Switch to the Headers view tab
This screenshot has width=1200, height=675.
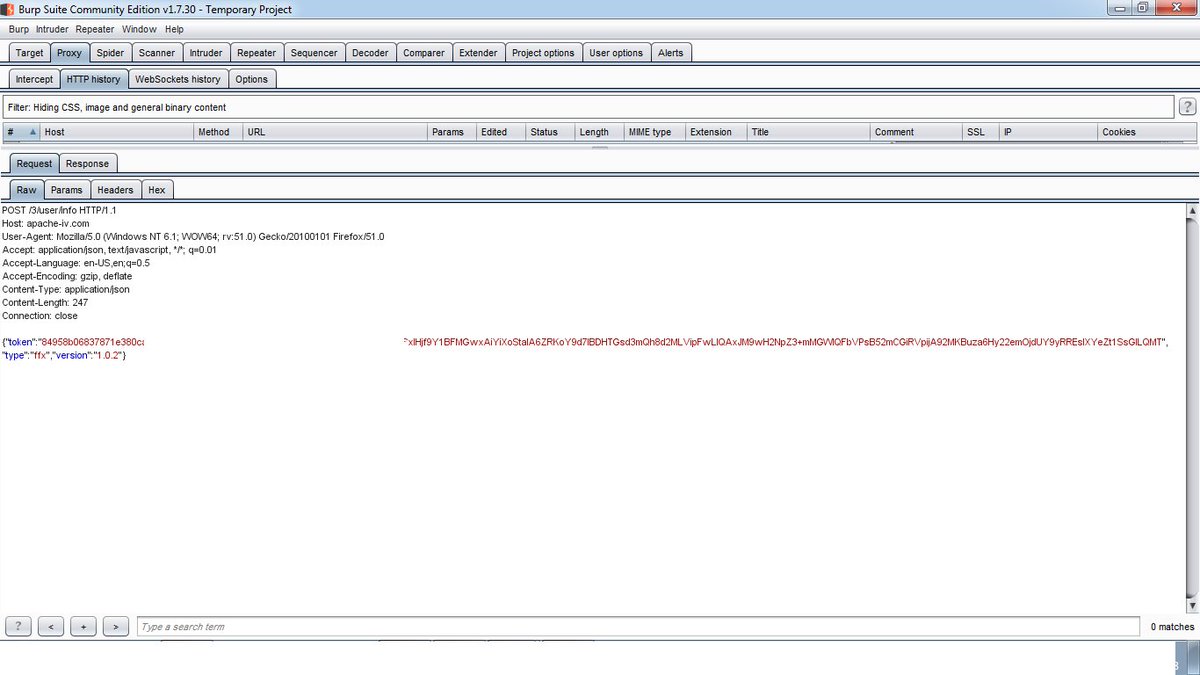point(115,189)
